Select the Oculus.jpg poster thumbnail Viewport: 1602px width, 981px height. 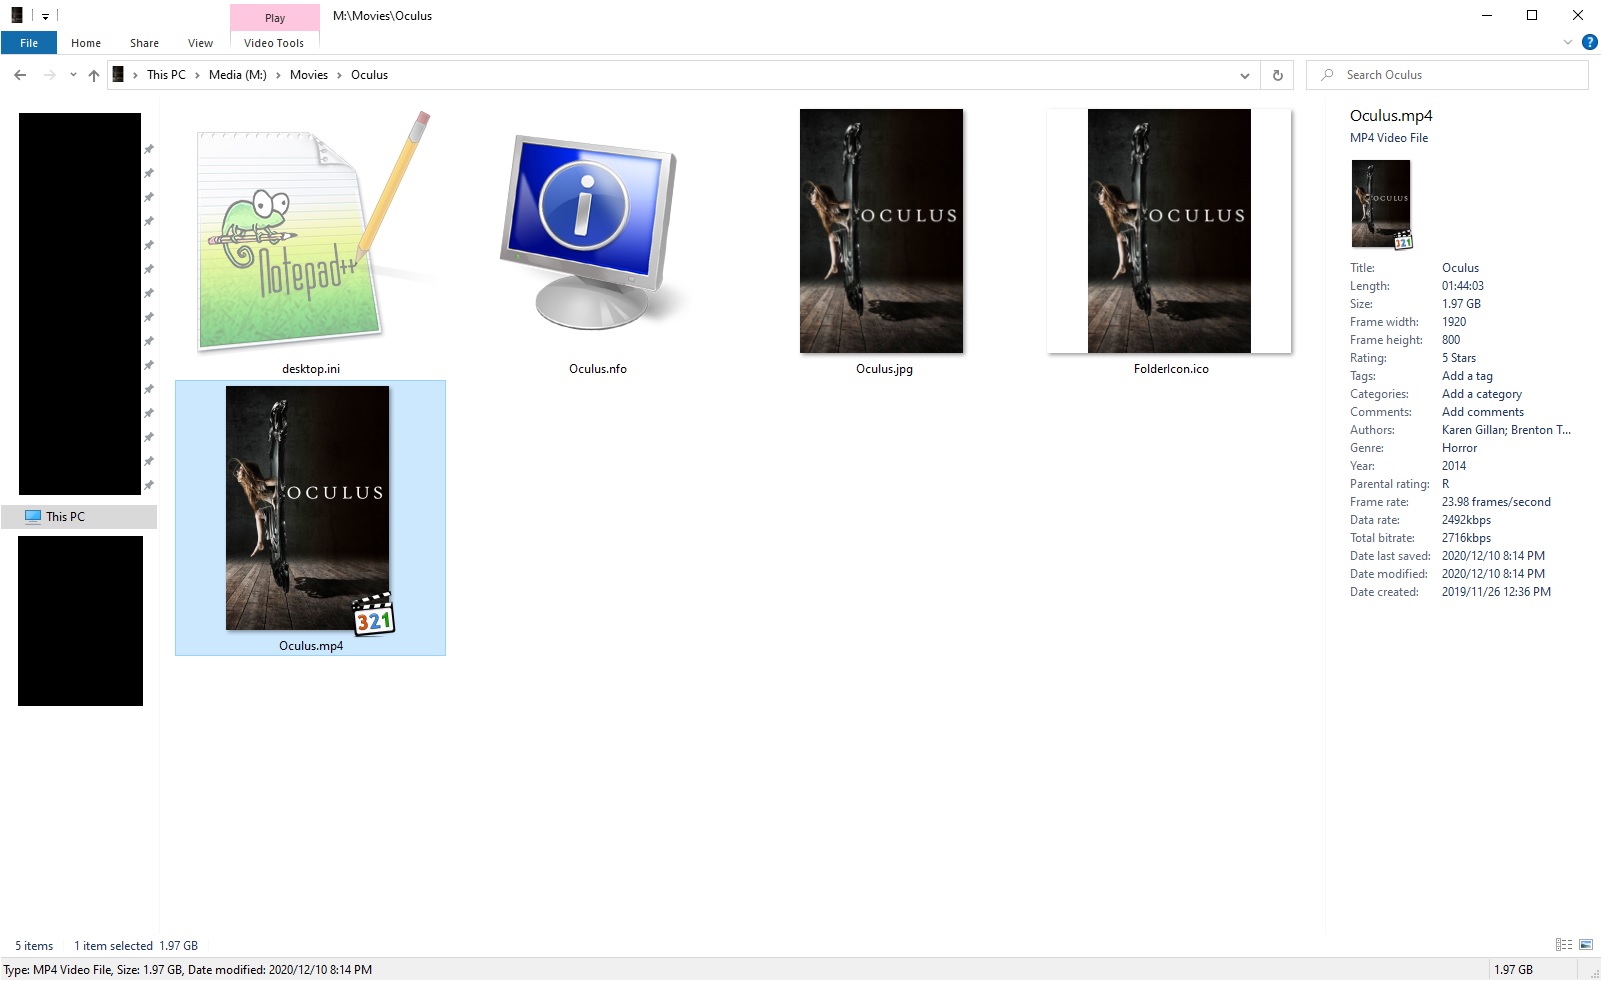881,230
